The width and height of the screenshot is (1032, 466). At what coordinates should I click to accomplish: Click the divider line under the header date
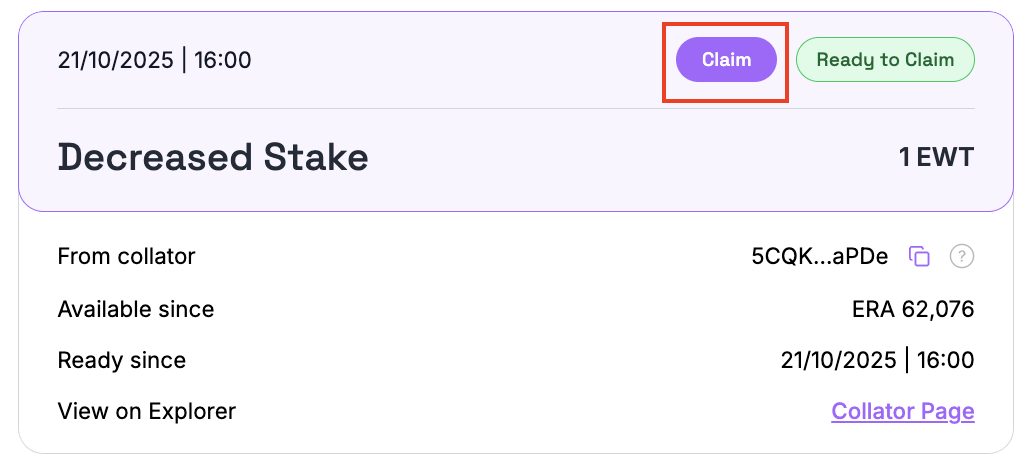(400, 108)
